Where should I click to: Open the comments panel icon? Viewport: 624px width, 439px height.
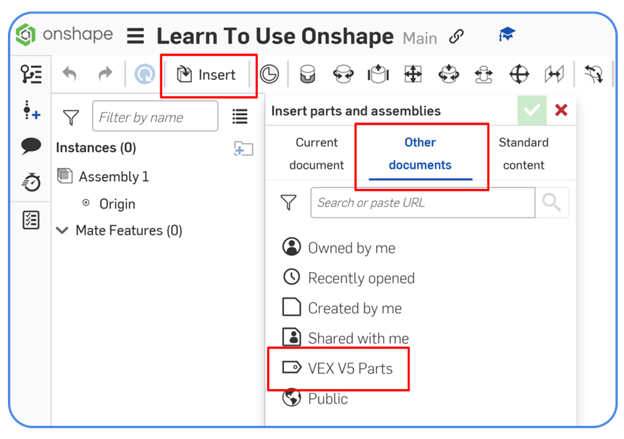click(31, 146)
